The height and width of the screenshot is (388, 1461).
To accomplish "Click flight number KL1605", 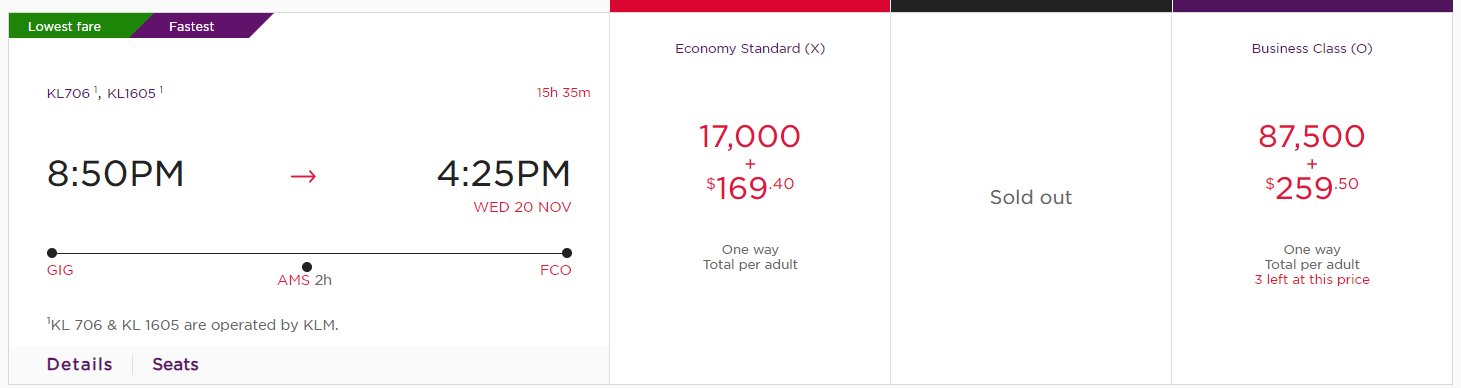I will 132,94.
